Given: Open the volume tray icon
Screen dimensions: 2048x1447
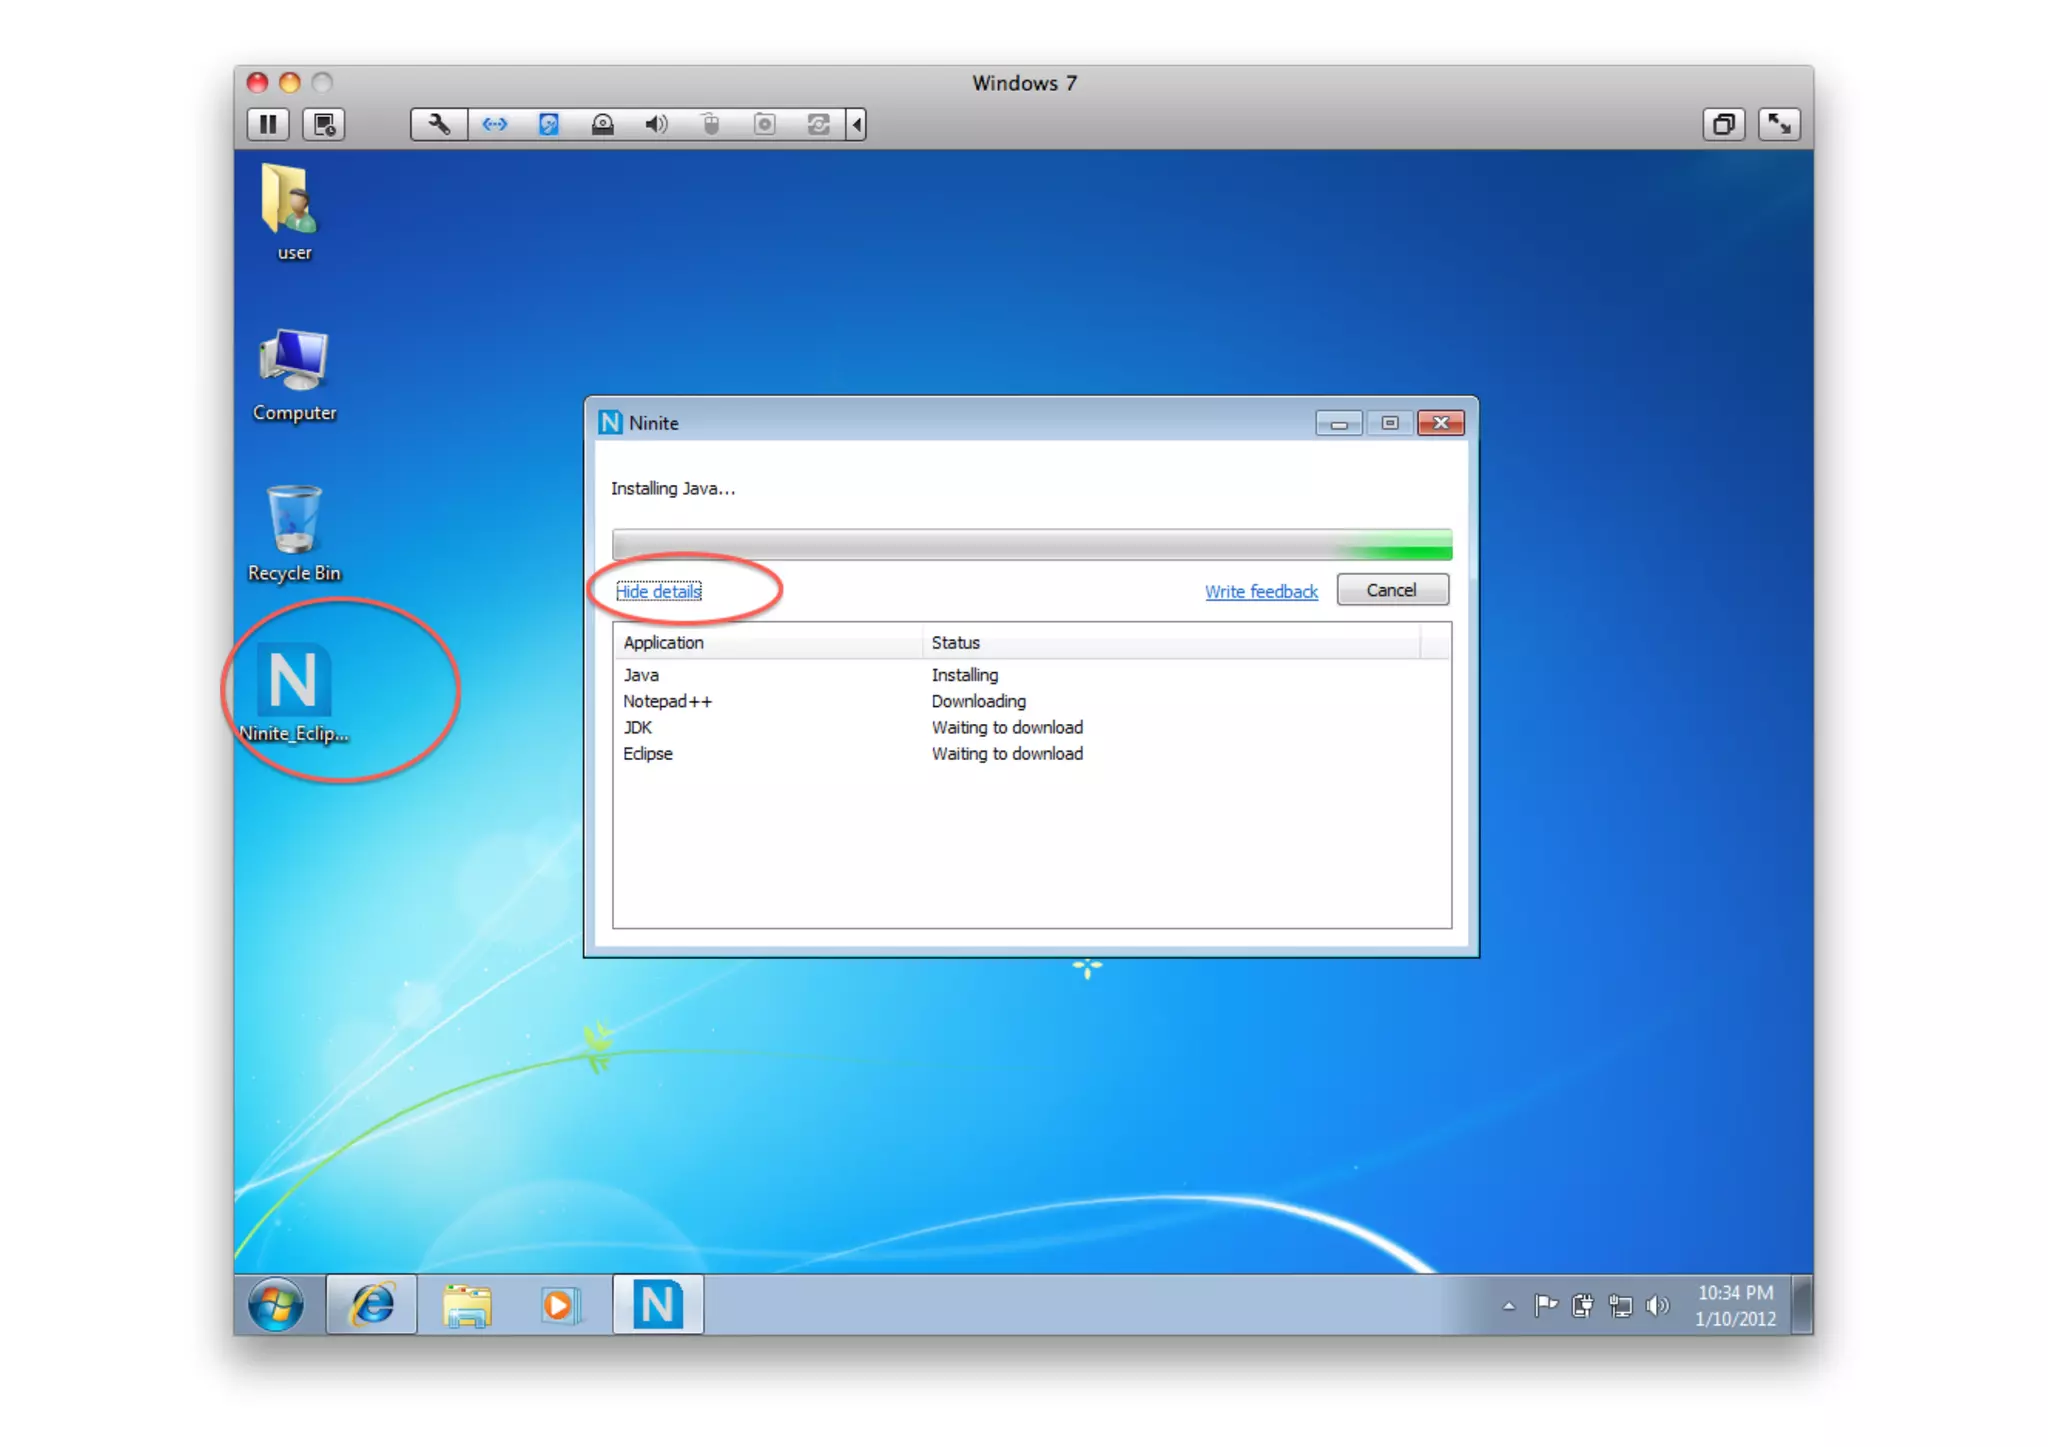Looking at the screenshot, I should (1657, 1305).
